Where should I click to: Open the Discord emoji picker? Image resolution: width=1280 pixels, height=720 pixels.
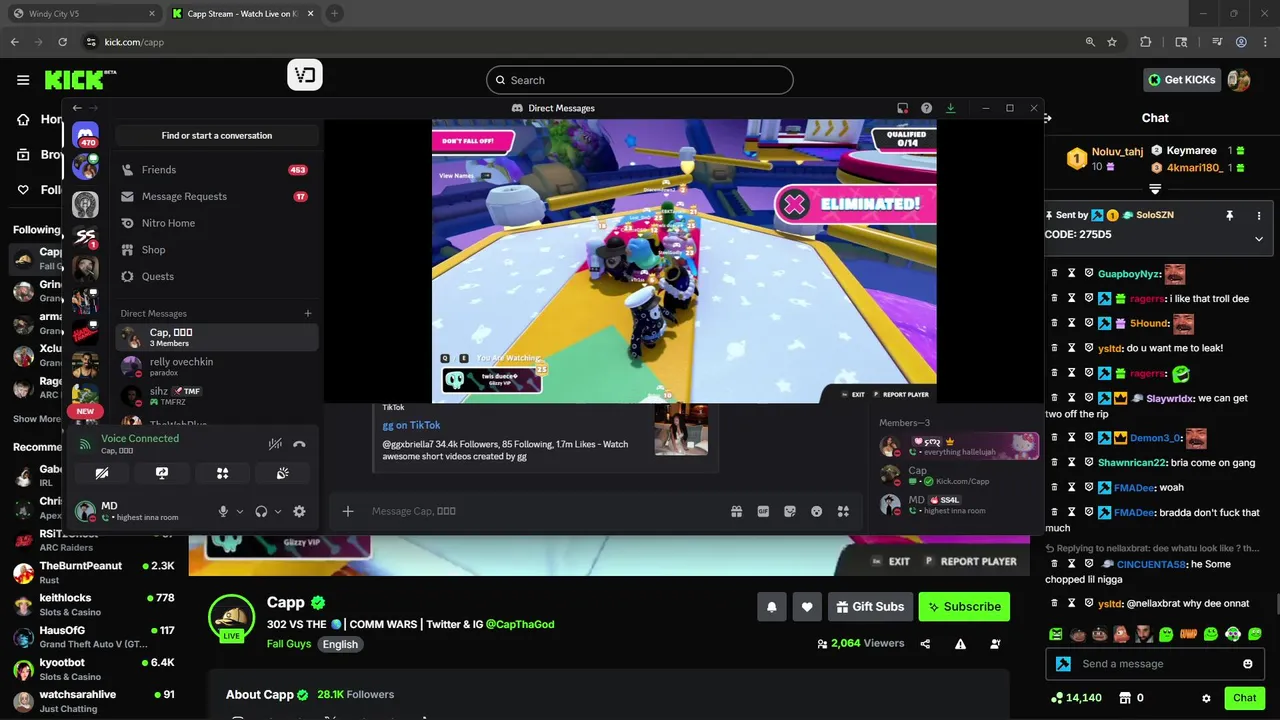(x=817, y=511)
